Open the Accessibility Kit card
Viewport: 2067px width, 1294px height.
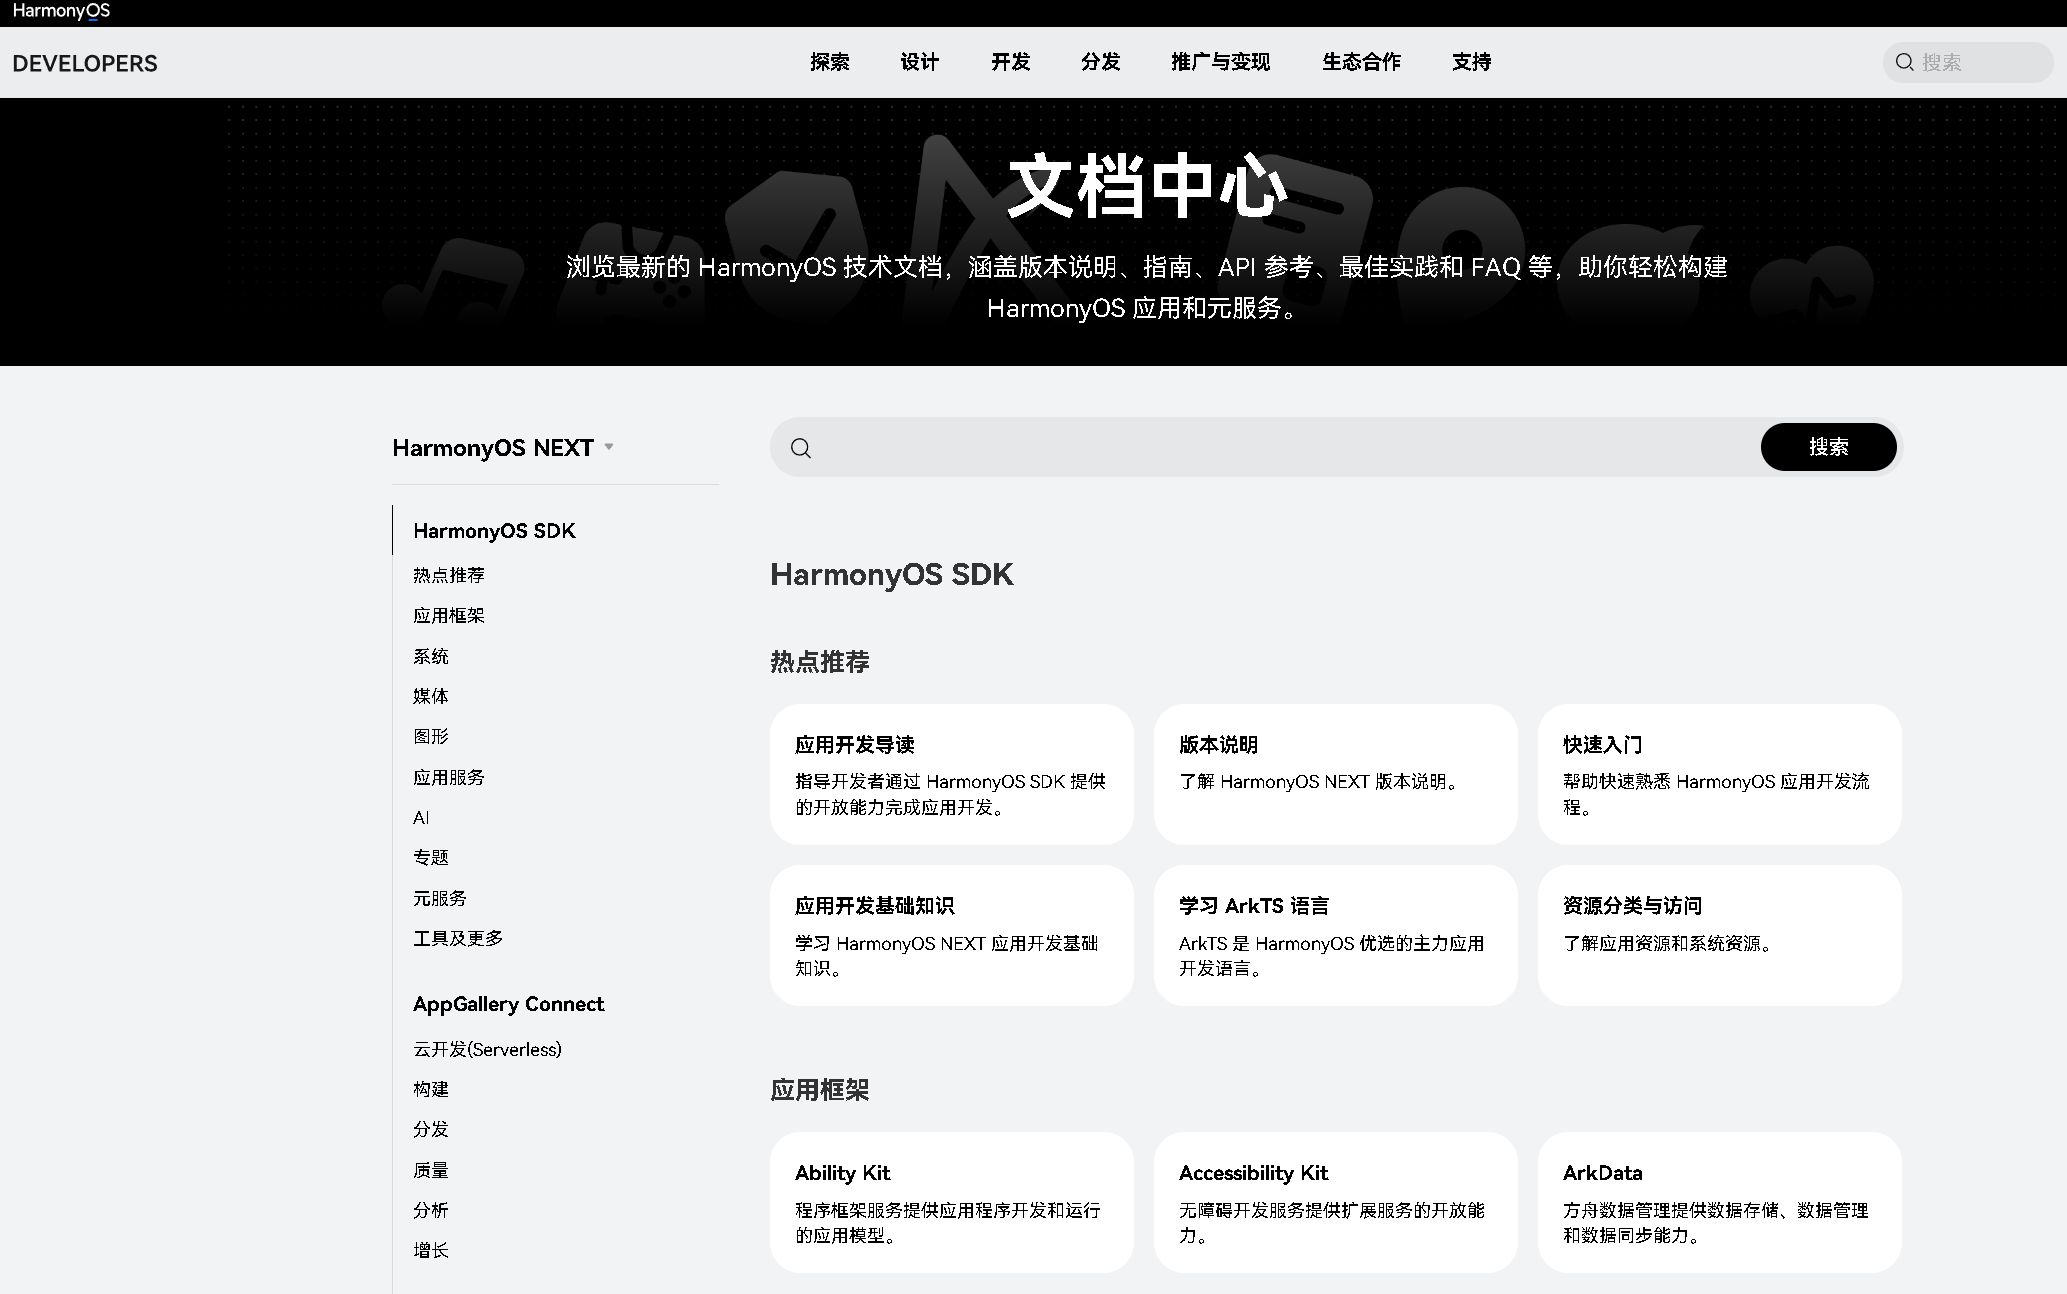pyautogui.click(x=1336, y=1203)
